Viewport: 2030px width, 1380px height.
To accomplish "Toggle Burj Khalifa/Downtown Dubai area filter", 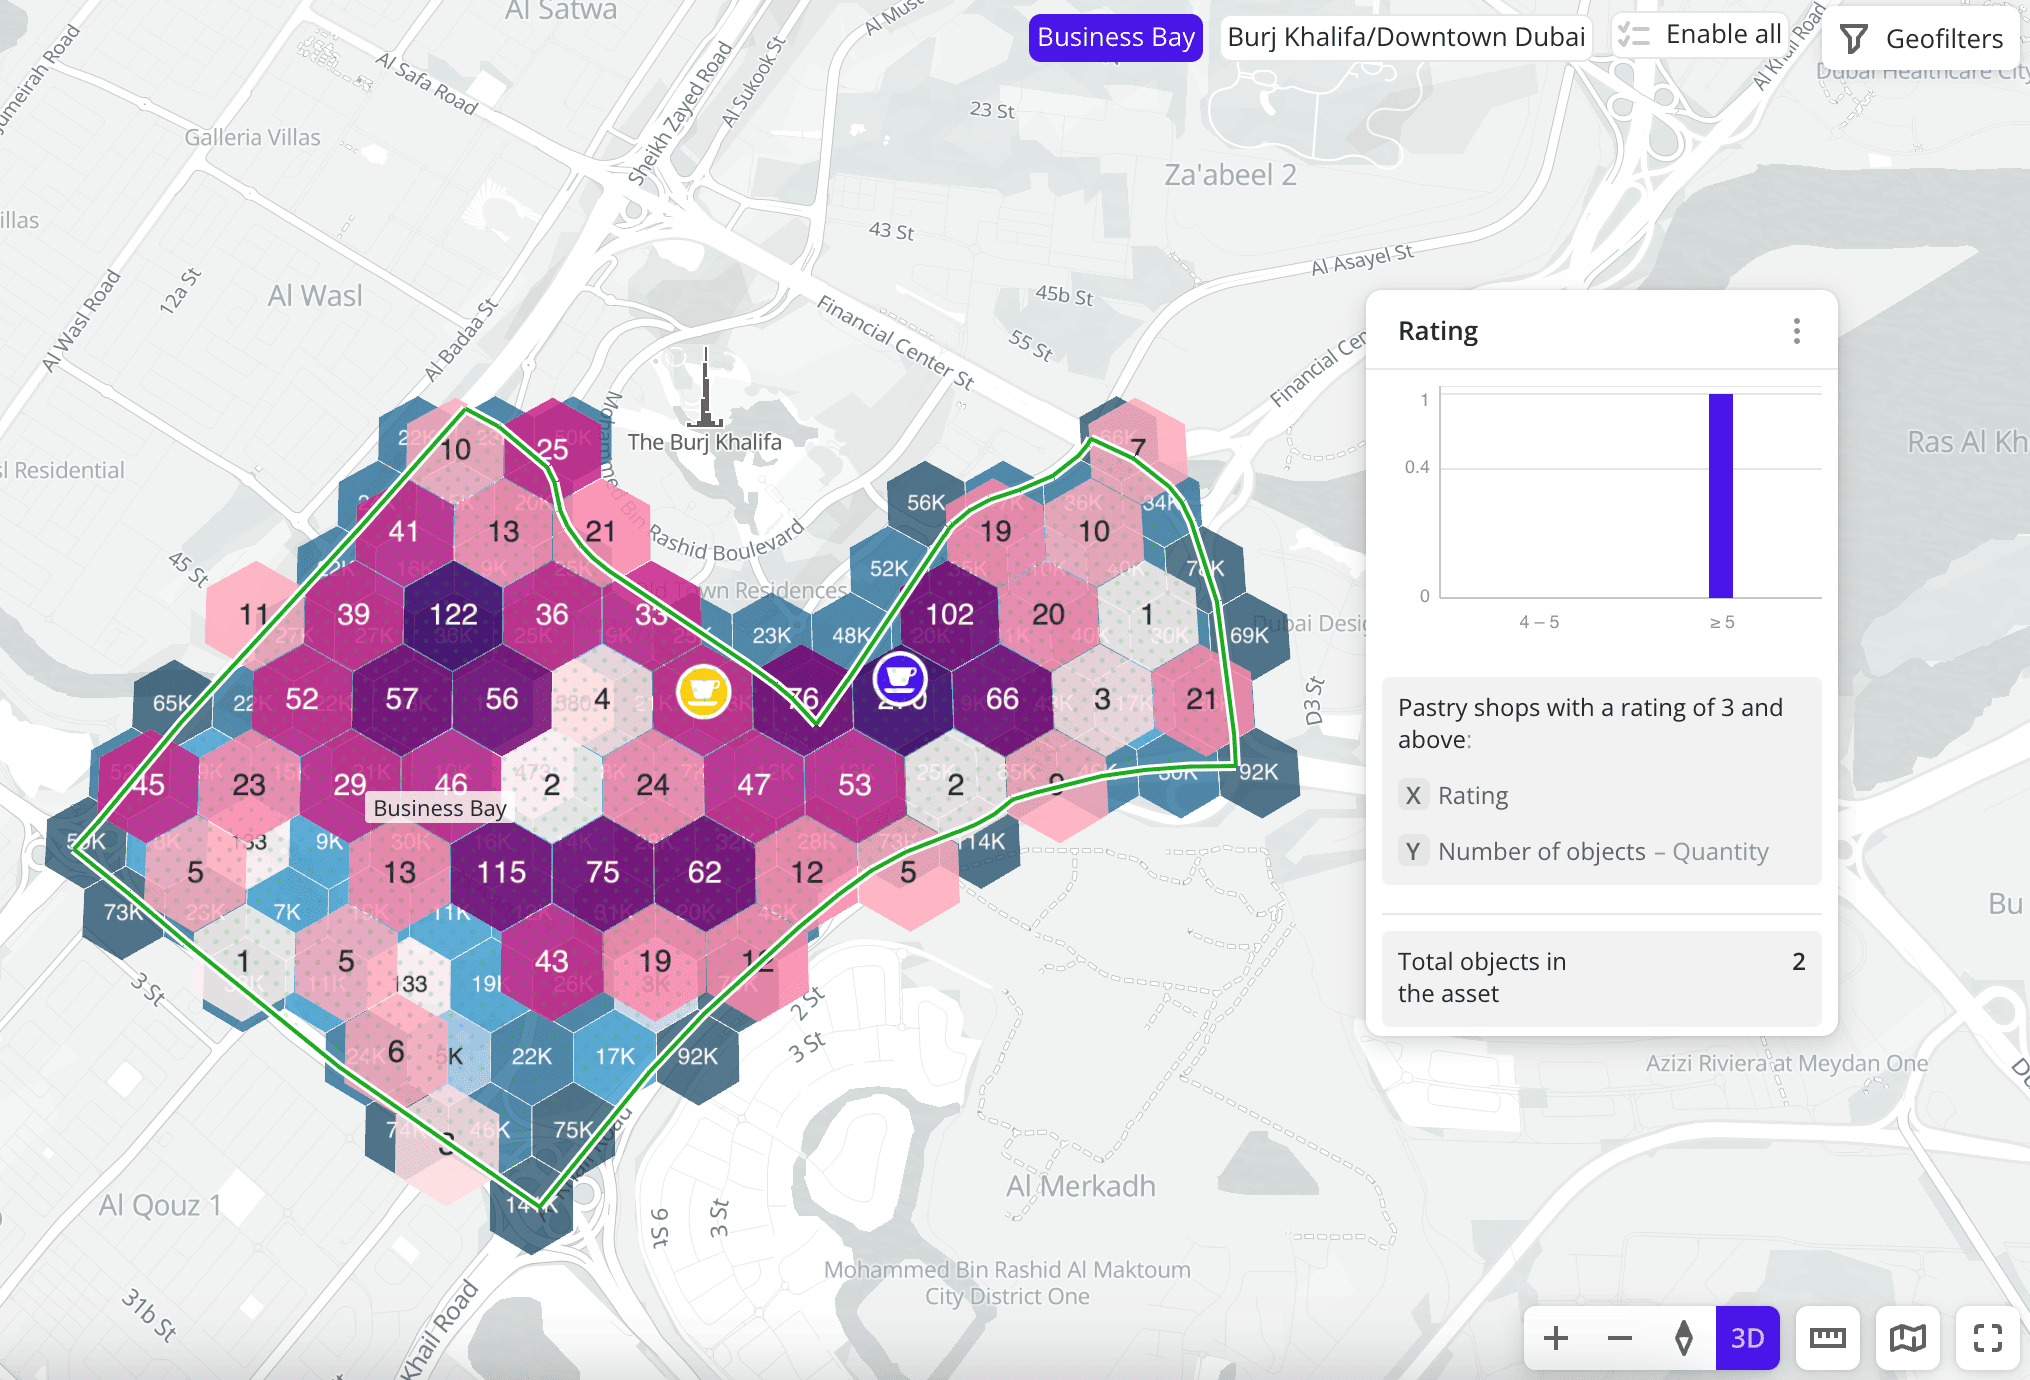I will pos(1405,37).
